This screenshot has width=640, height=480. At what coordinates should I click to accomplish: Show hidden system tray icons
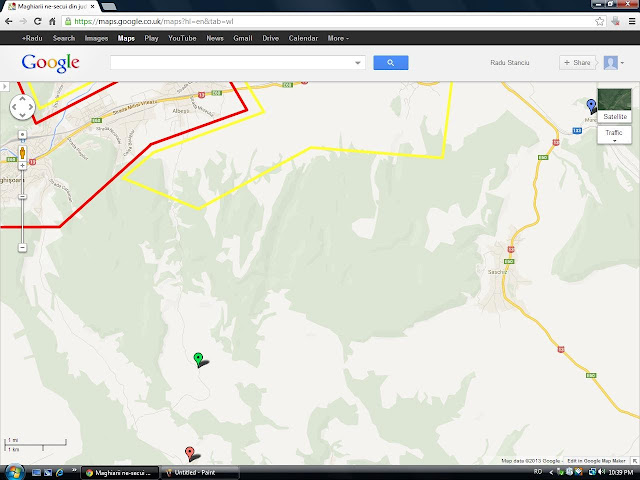pos(551,472)
